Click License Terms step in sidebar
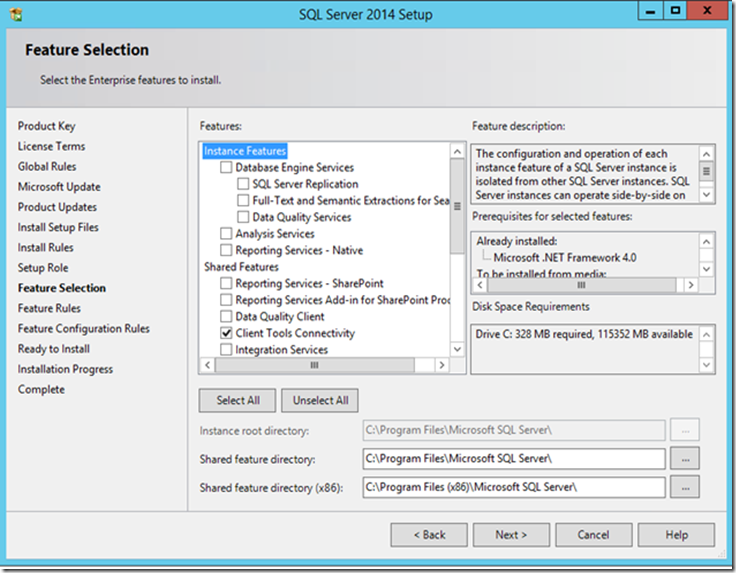736x573 pixels. coord(52,146)
